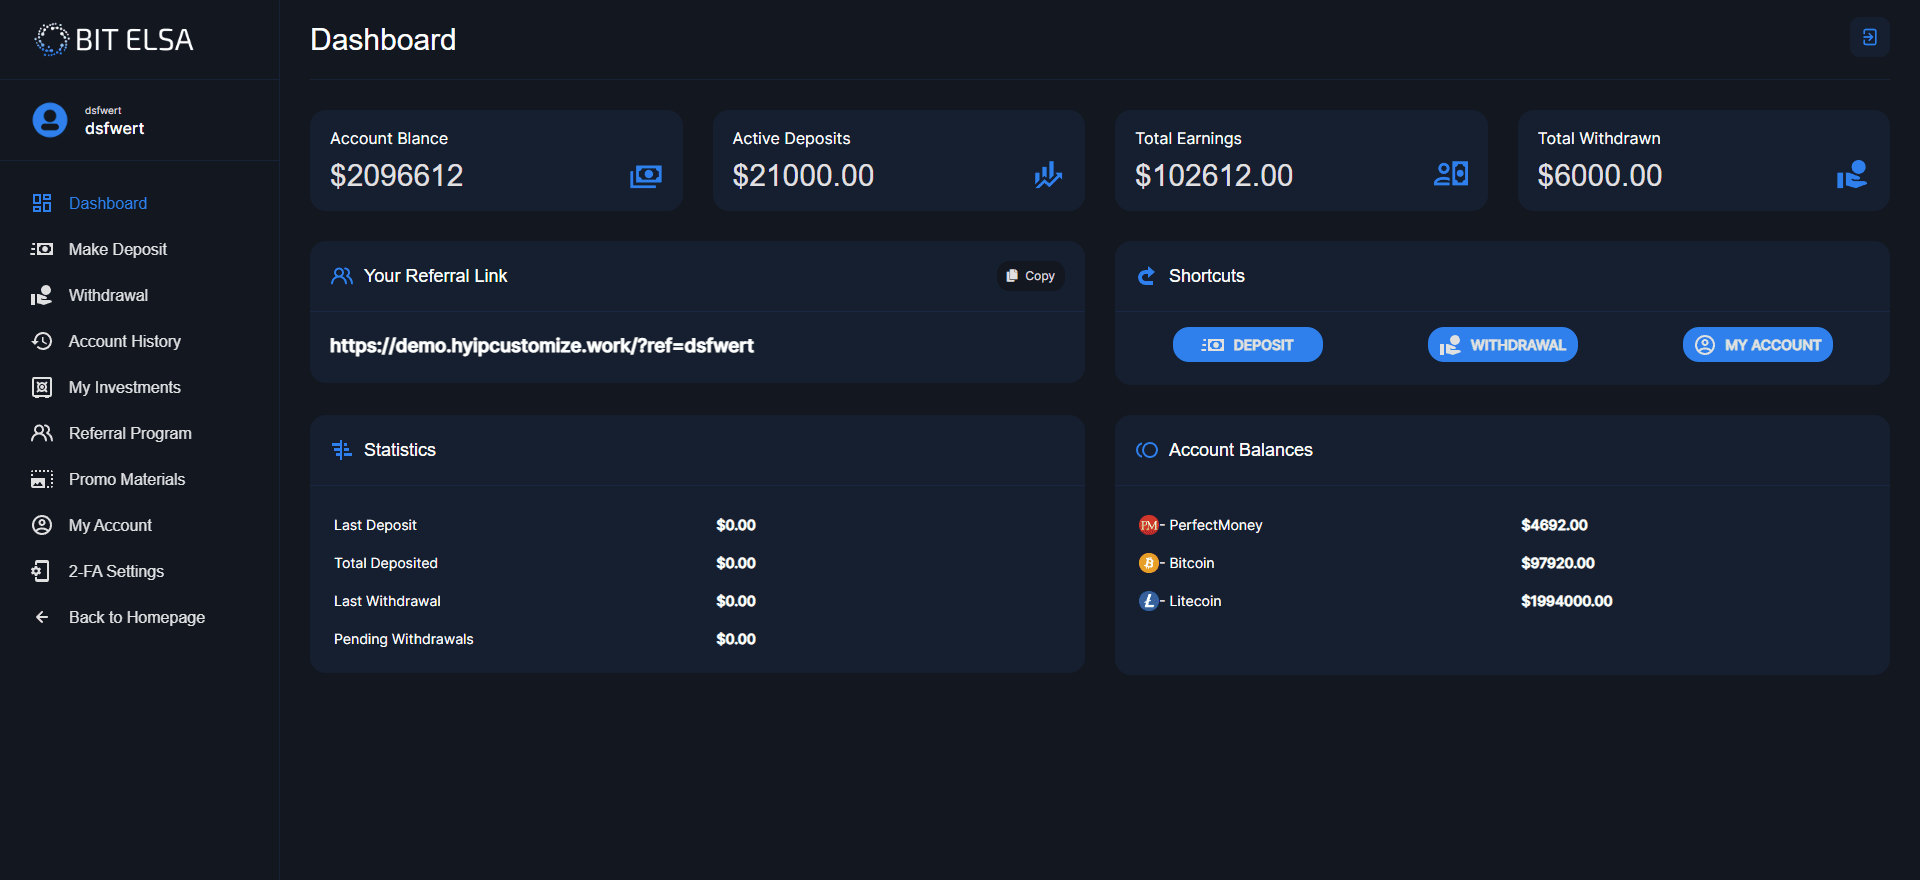Viewport: 1920px width, 880px height.
Task: Click the Statistics panel icon
Action: tap(342, 450)
